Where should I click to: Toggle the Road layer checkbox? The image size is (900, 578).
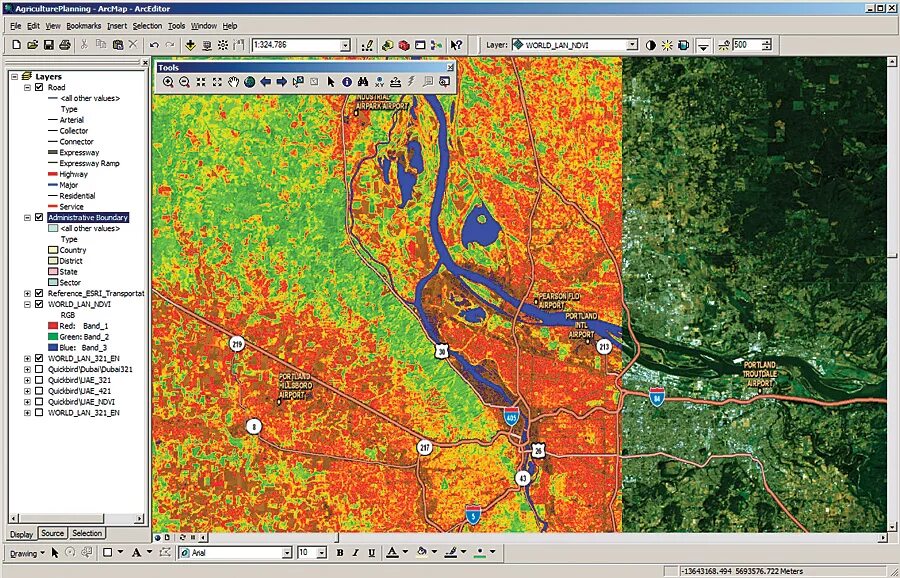pyautogui.click(x=39, y=87)
